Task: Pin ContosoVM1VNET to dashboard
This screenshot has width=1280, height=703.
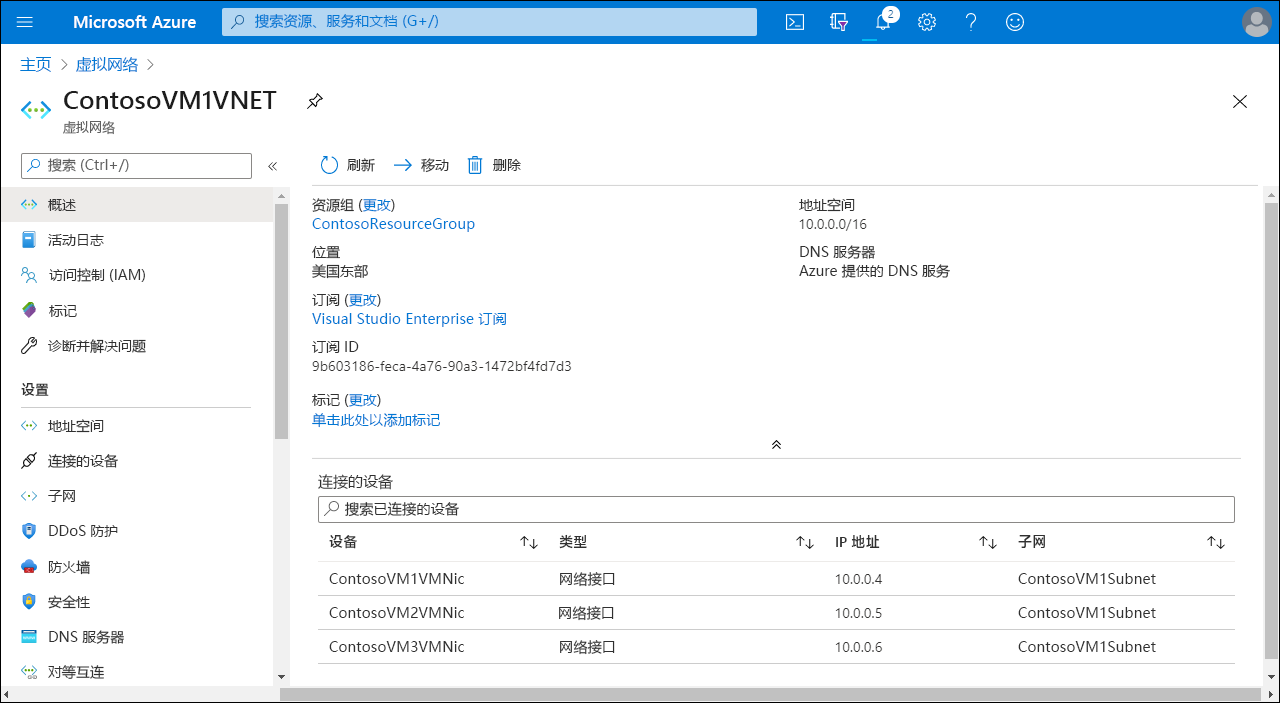Action: coord(314,101)
